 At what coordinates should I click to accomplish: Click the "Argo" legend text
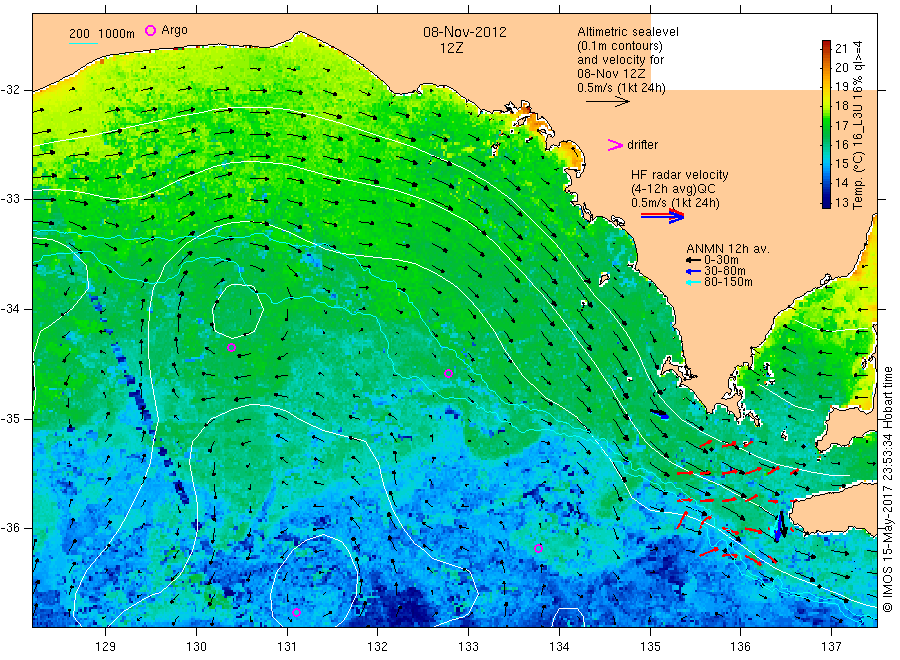click(x=174, y=30)
